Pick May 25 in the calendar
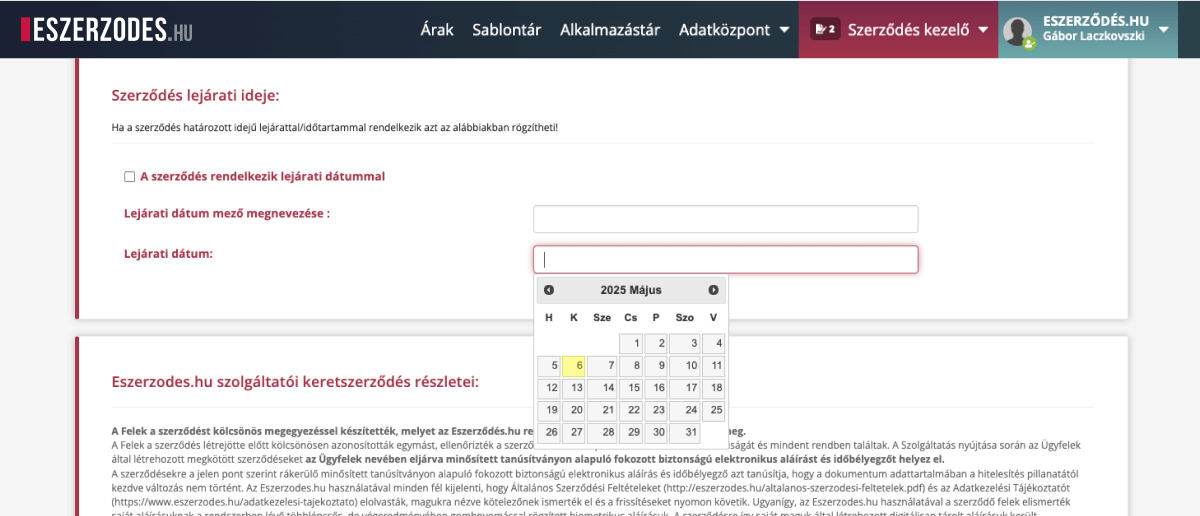The height and width of the screenshot is (516, 1200). tap(713, 410)
